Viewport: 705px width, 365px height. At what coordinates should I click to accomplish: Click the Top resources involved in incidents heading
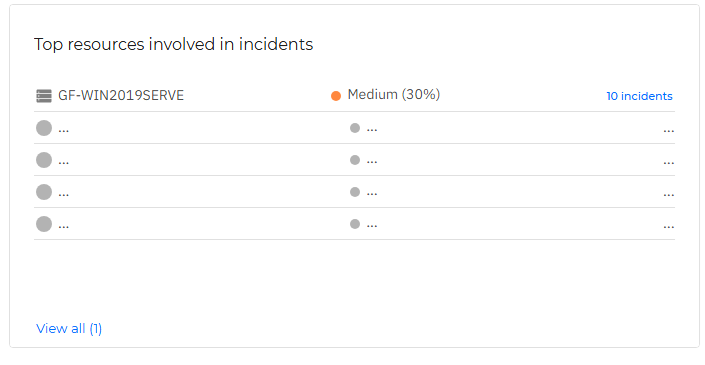[x=174, y=45]
